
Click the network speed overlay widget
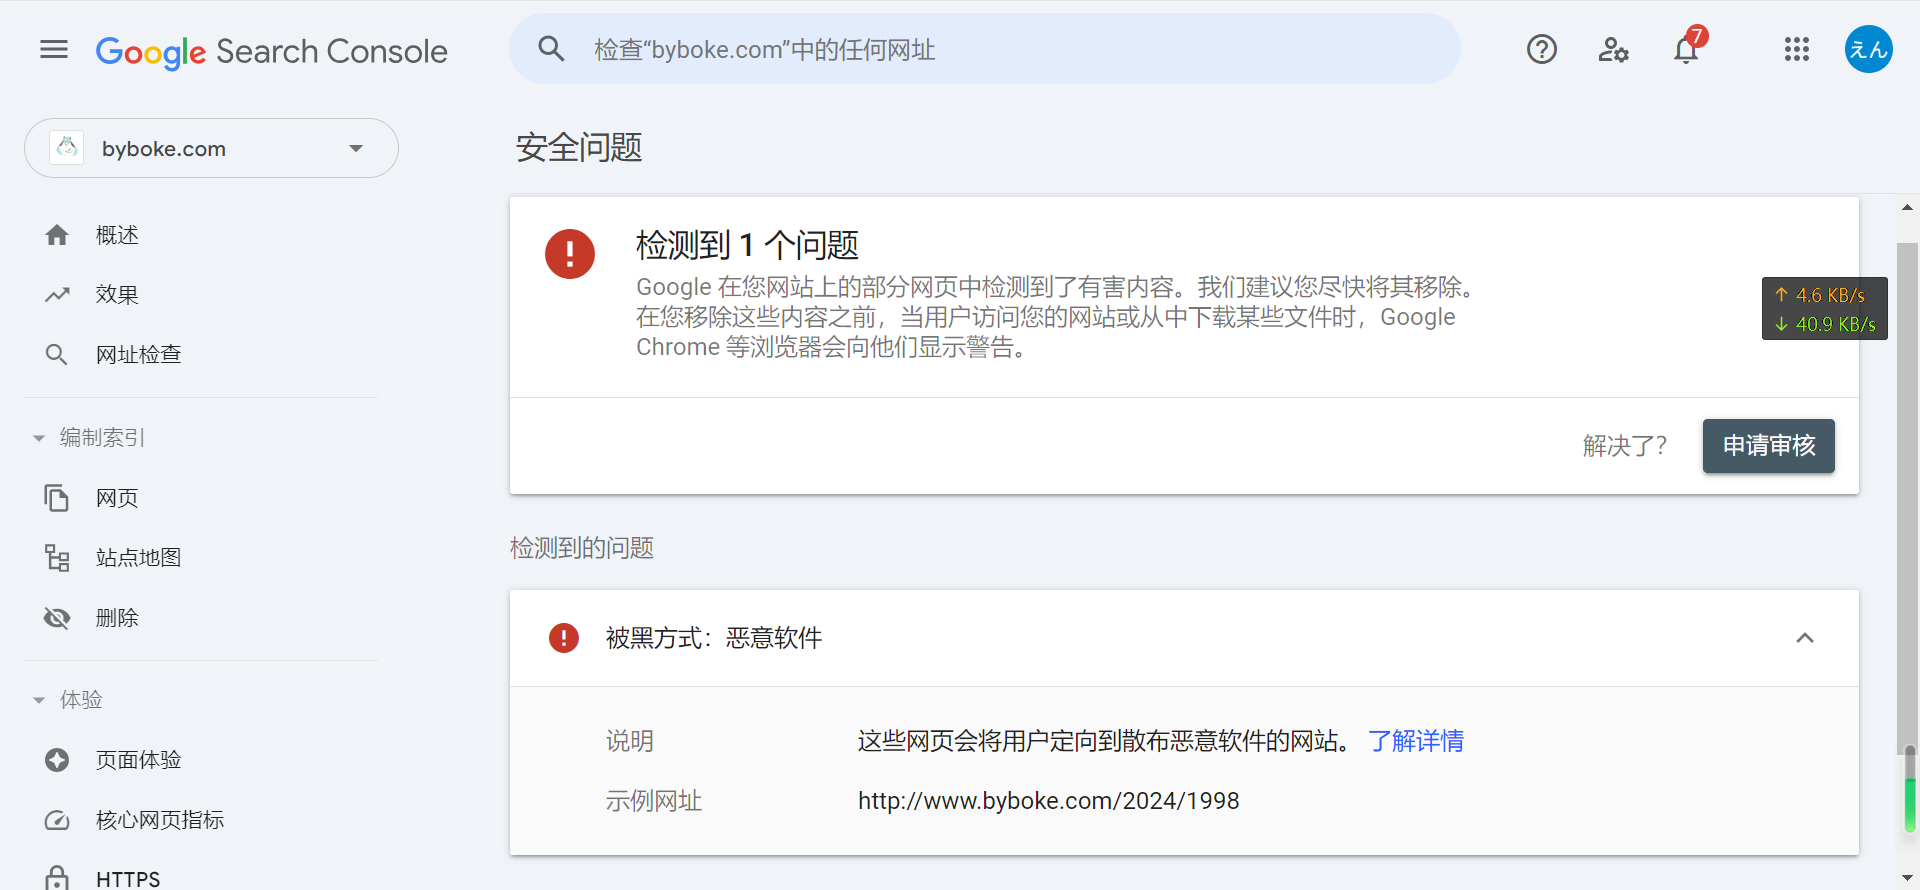tap(1825, 309)
